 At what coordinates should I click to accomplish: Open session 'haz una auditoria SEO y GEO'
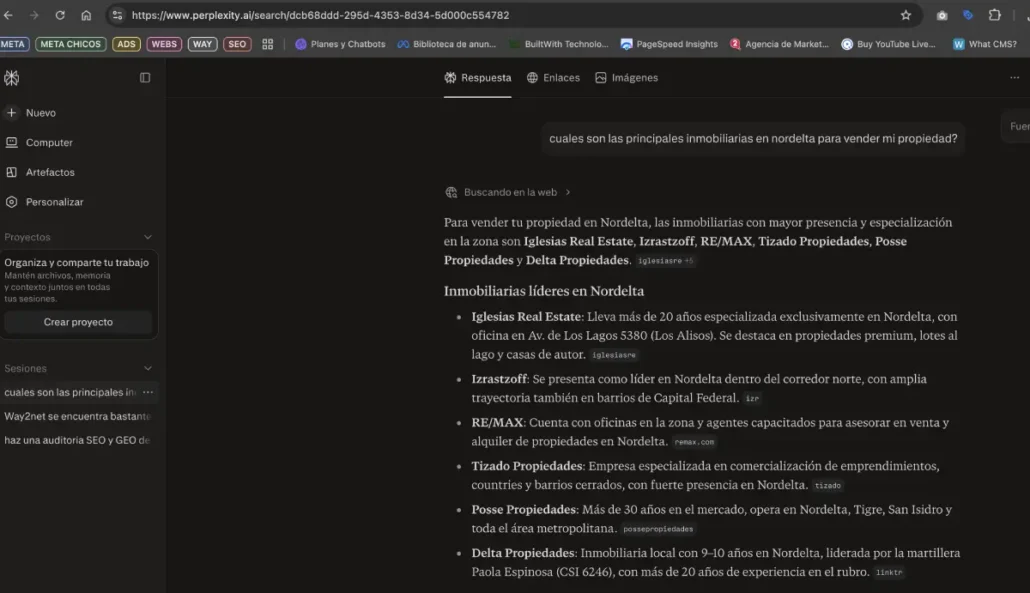(x=78, y=440)
